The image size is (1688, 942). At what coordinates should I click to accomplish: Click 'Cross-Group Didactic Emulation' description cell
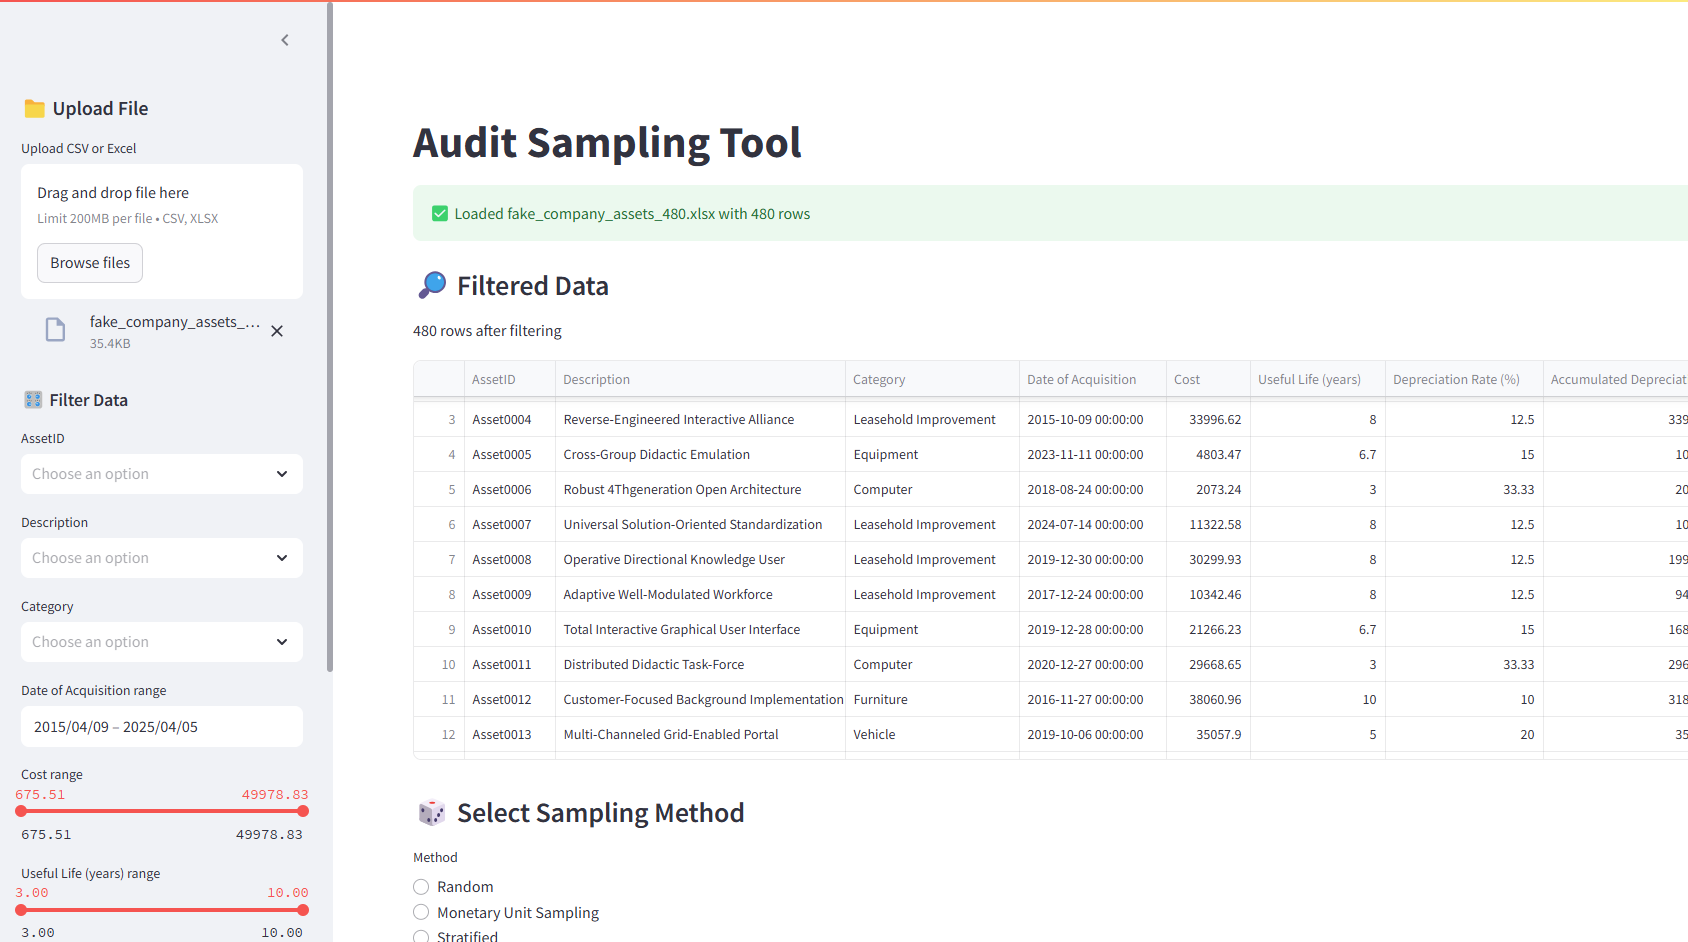coord(700,454)
